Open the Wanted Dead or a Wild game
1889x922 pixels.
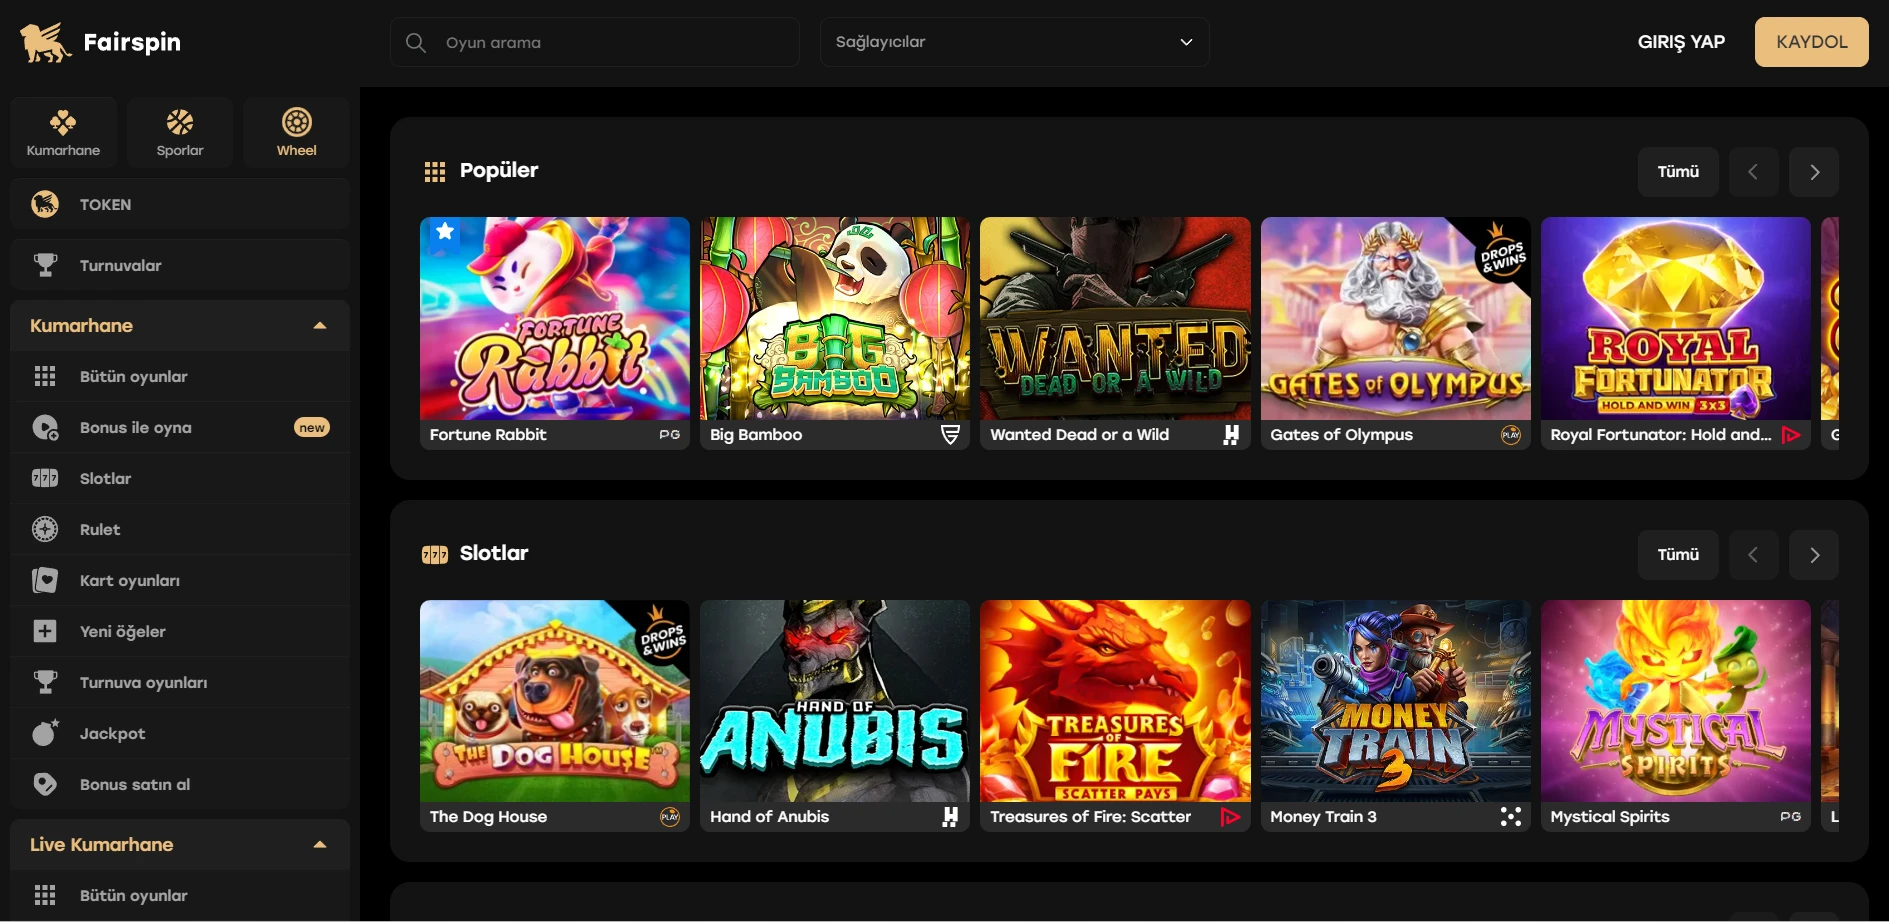pos(1115,318)
